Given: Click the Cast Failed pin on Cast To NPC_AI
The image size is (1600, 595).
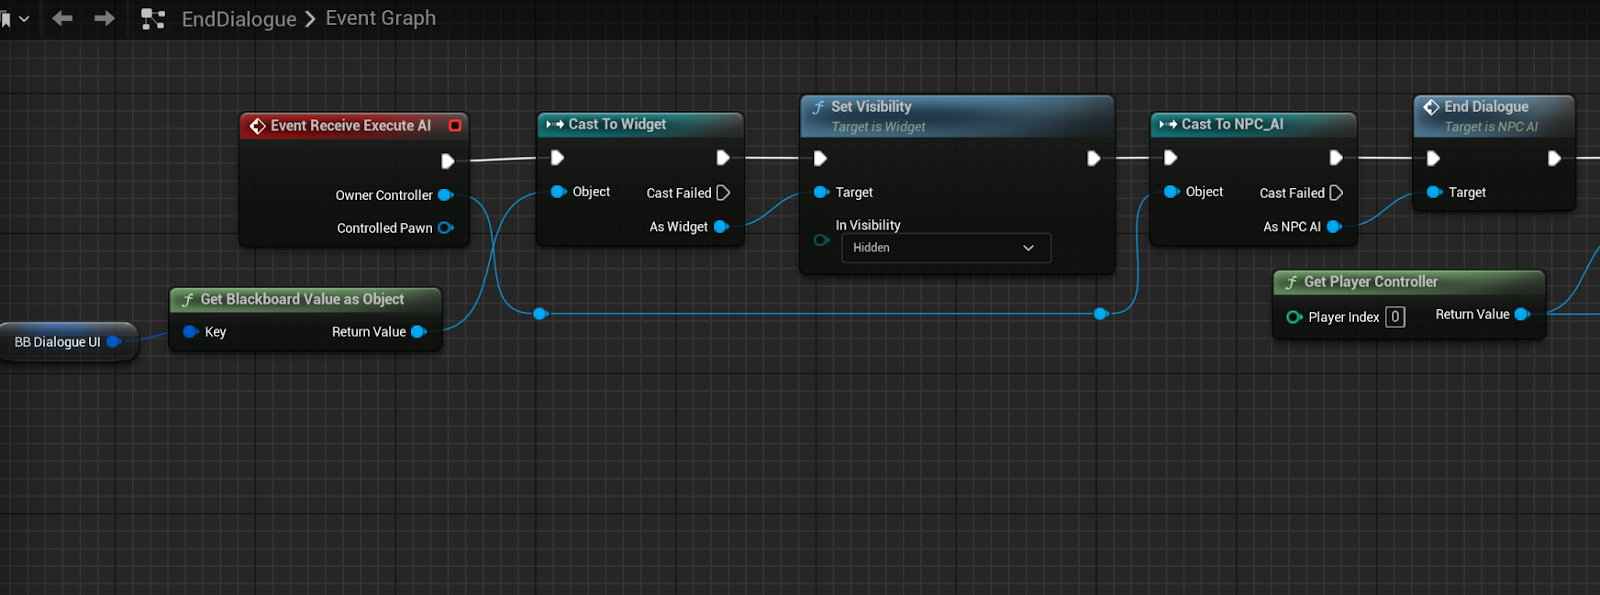Looking at the screenshot, I should pos(1336,193).
